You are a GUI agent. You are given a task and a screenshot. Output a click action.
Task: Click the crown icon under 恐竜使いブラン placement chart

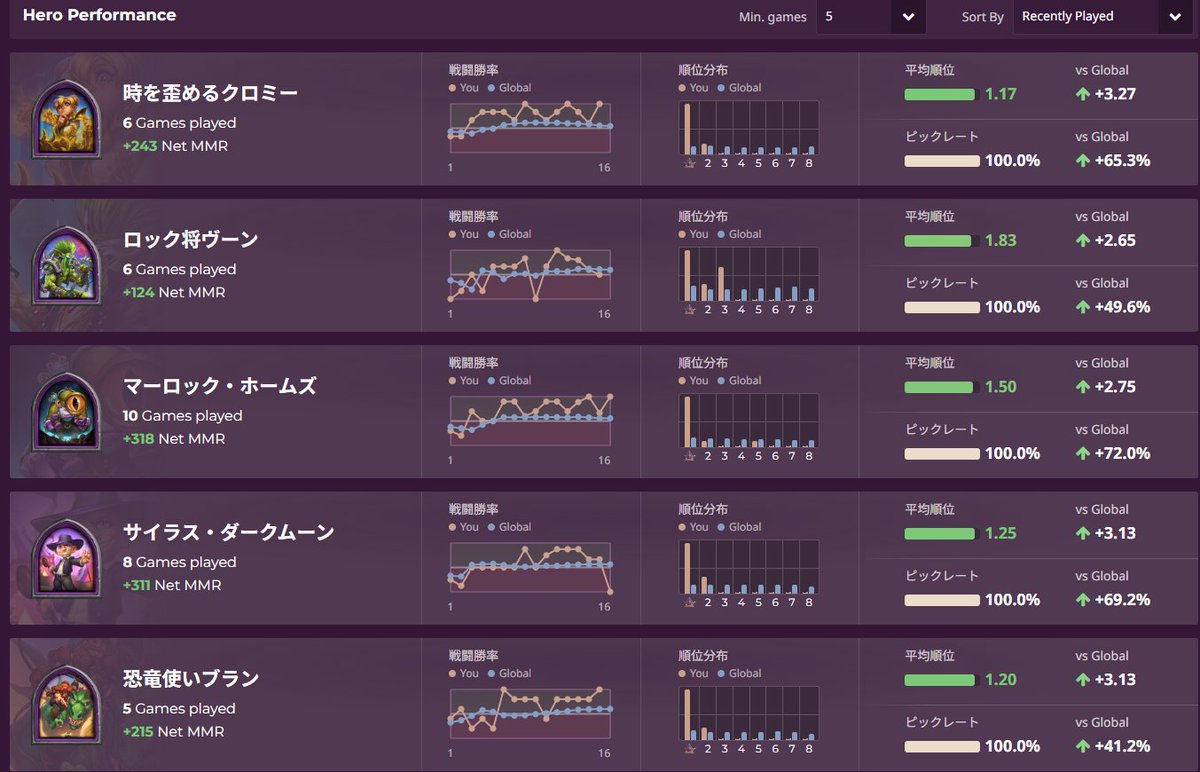689,751
